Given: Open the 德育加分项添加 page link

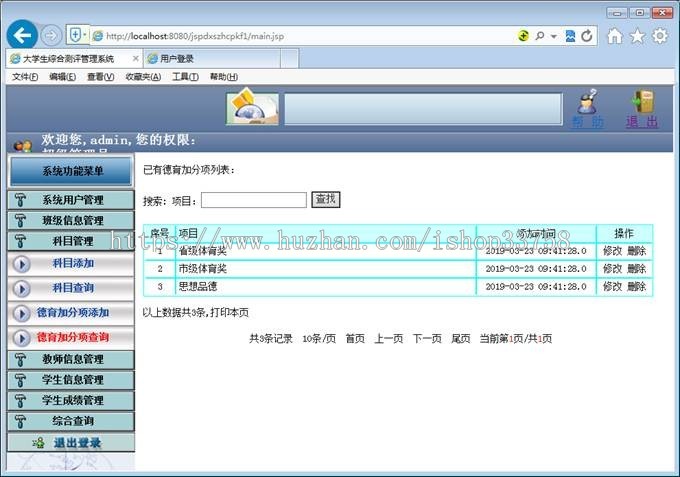Looking at the screenshot, I should pyautogui.click(x=73, y=312).
